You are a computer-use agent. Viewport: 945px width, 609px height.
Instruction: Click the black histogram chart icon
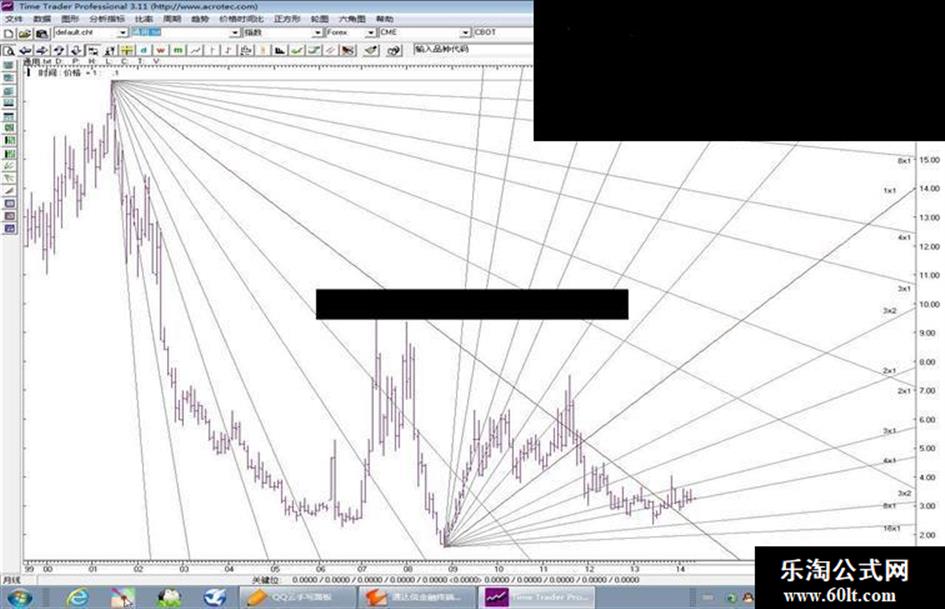tap(280, 51)
